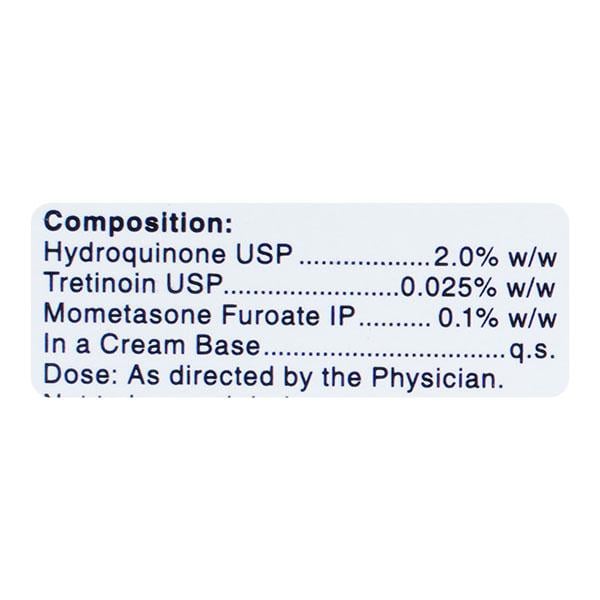Click the "q.s." quantity text
The width and height of the screenshot is (600, 600).
tap(531, 350)
